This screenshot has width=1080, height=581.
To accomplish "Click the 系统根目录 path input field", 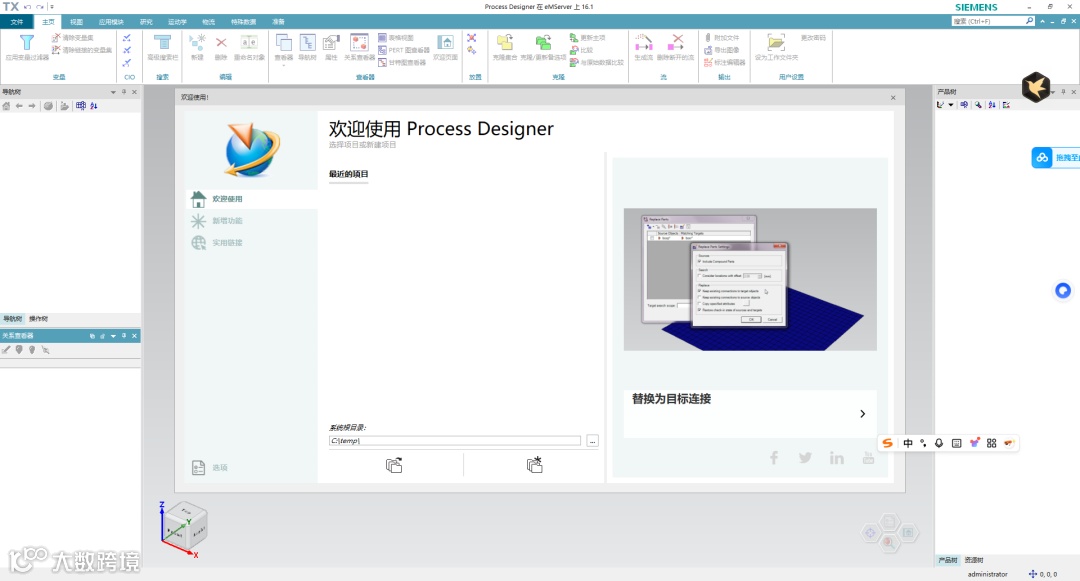I will [x=455, y=441].
